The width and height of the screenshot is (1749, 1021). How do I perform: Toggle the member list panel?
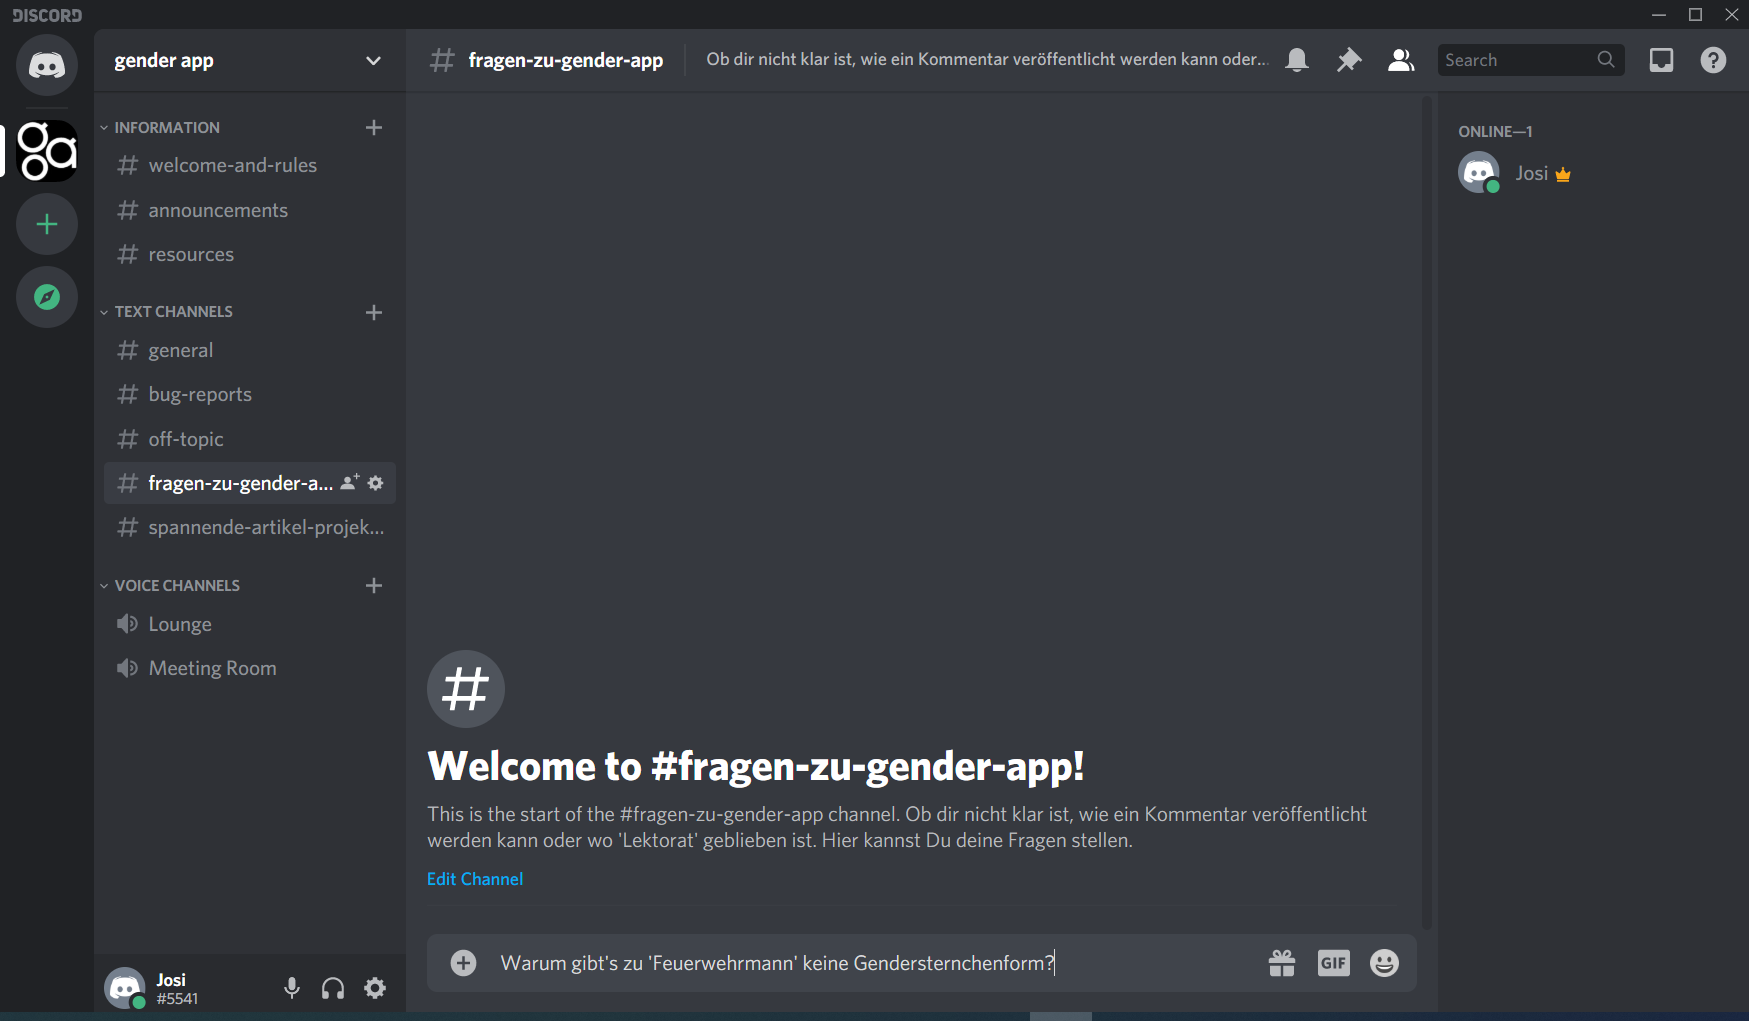pyautogui.click(x=1400, y=60)
